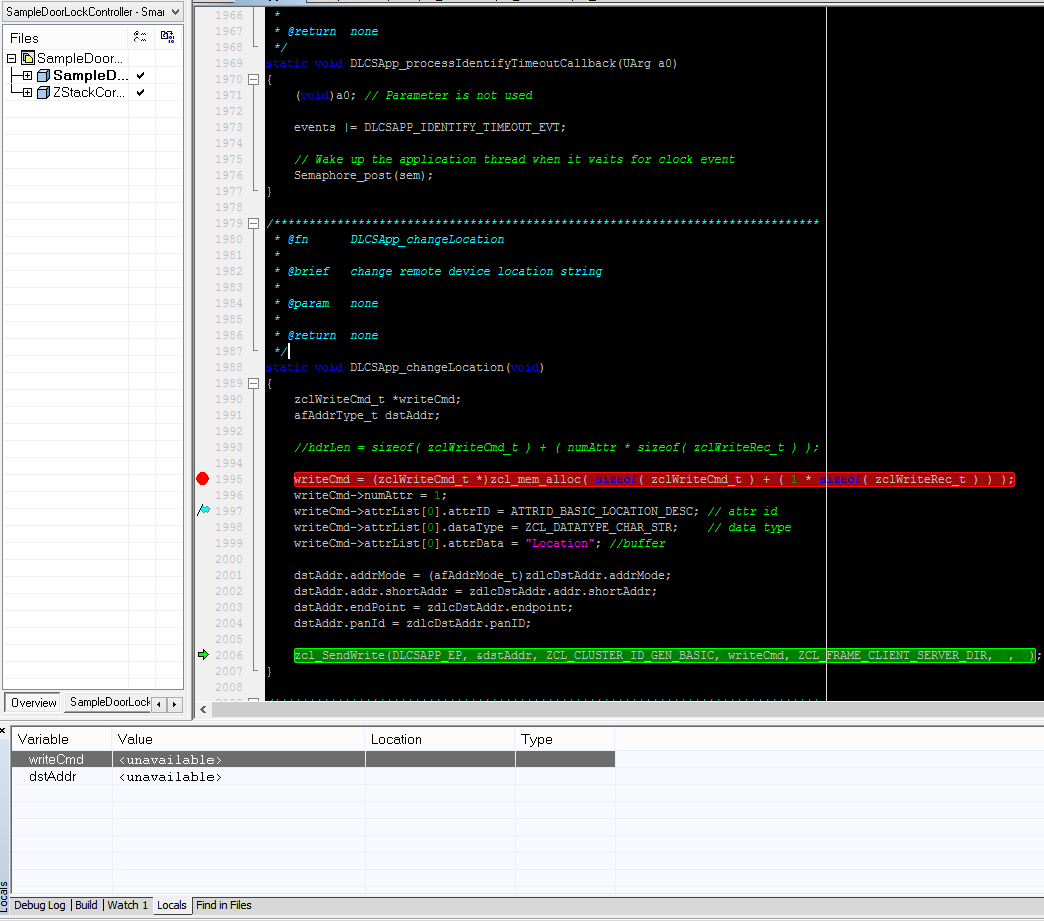Open the Watch 1 panel tab

127,905
